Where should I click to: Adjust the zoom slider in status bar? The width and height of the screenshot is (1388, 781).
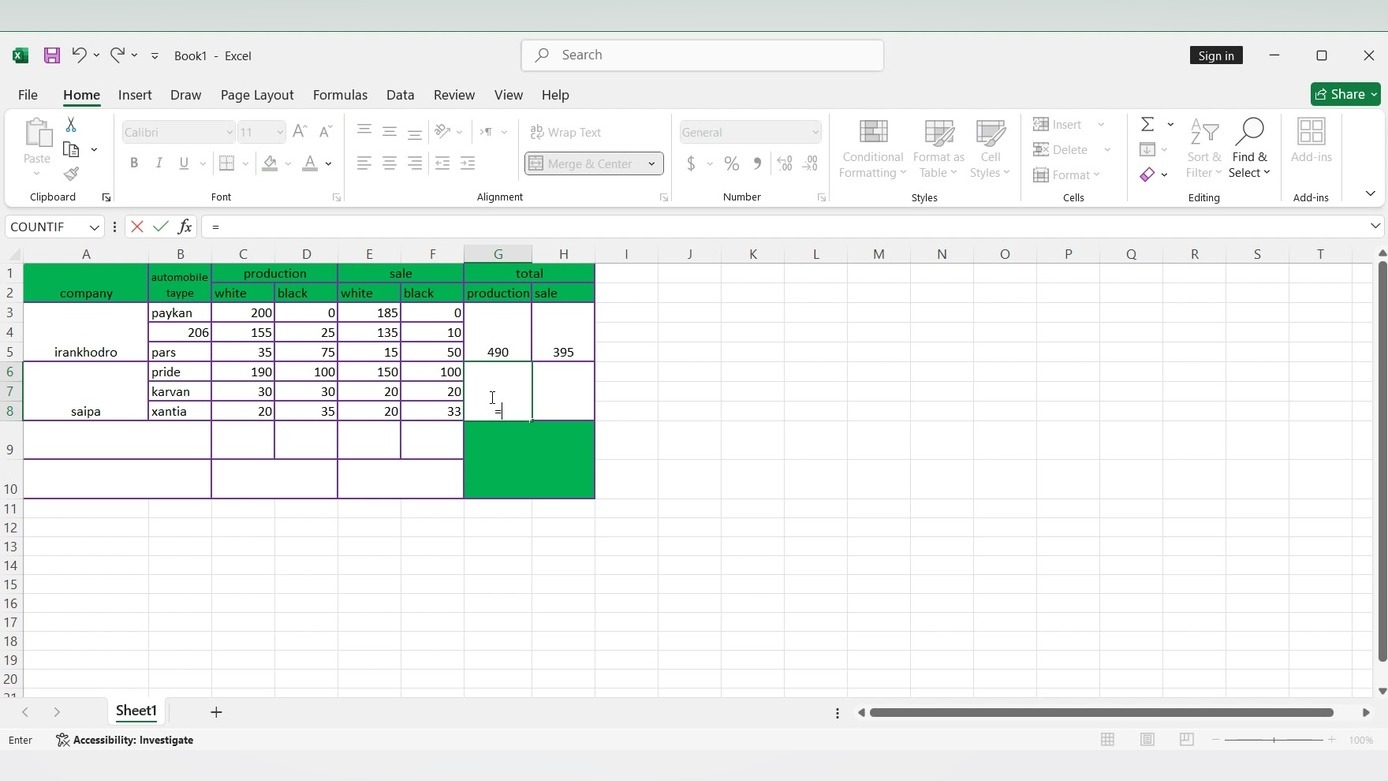(1274, 740)
